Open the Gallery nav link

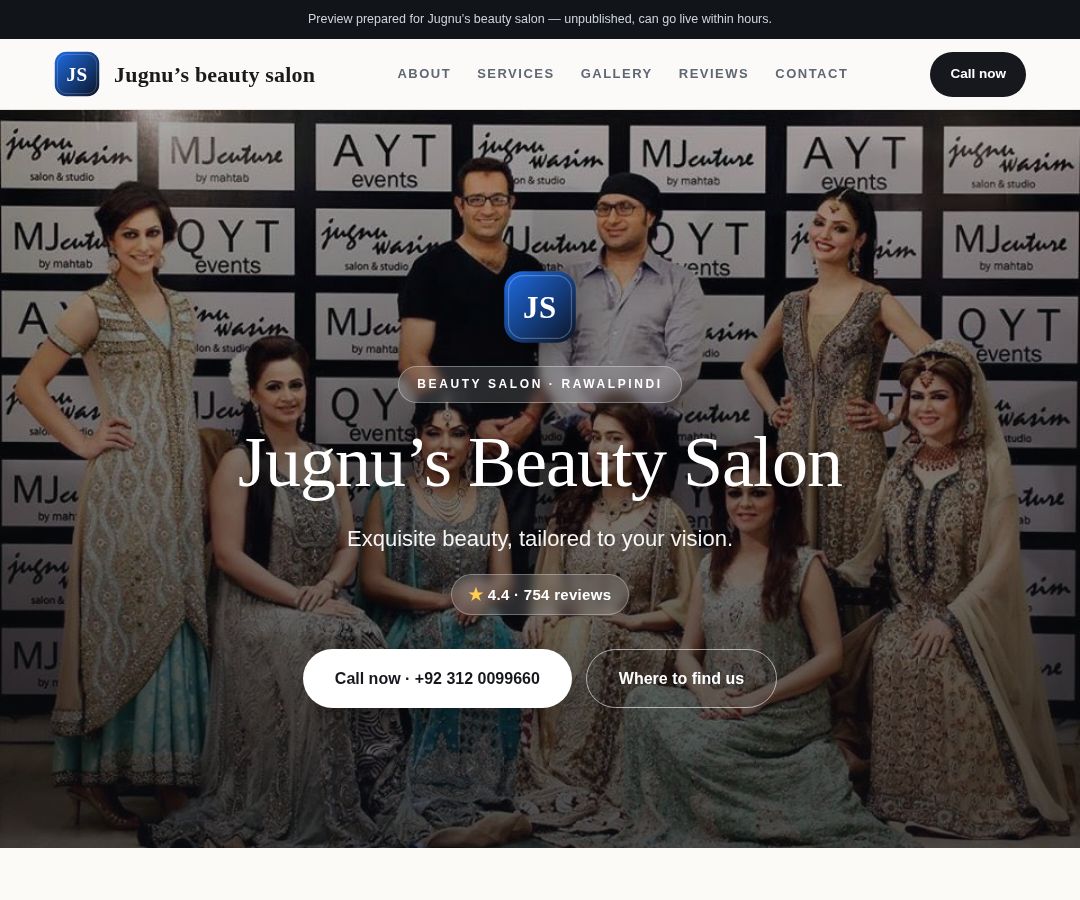[x=616, y=74]
